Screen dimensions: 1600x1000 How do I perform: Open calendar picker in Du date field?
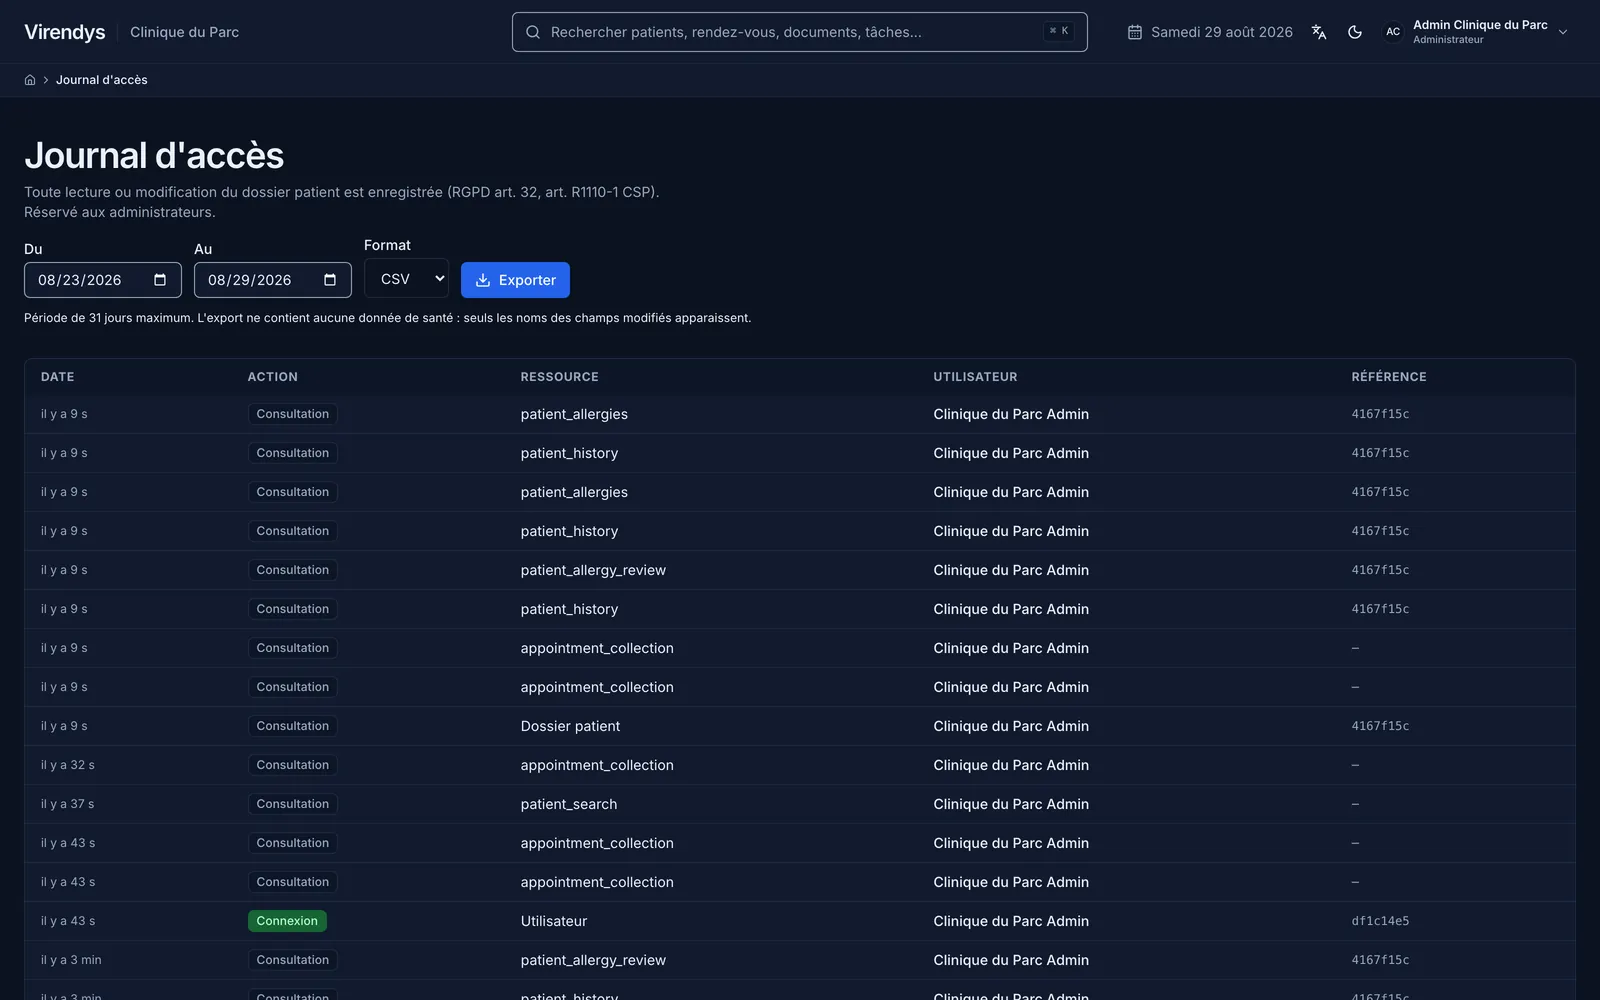point(160,280)
